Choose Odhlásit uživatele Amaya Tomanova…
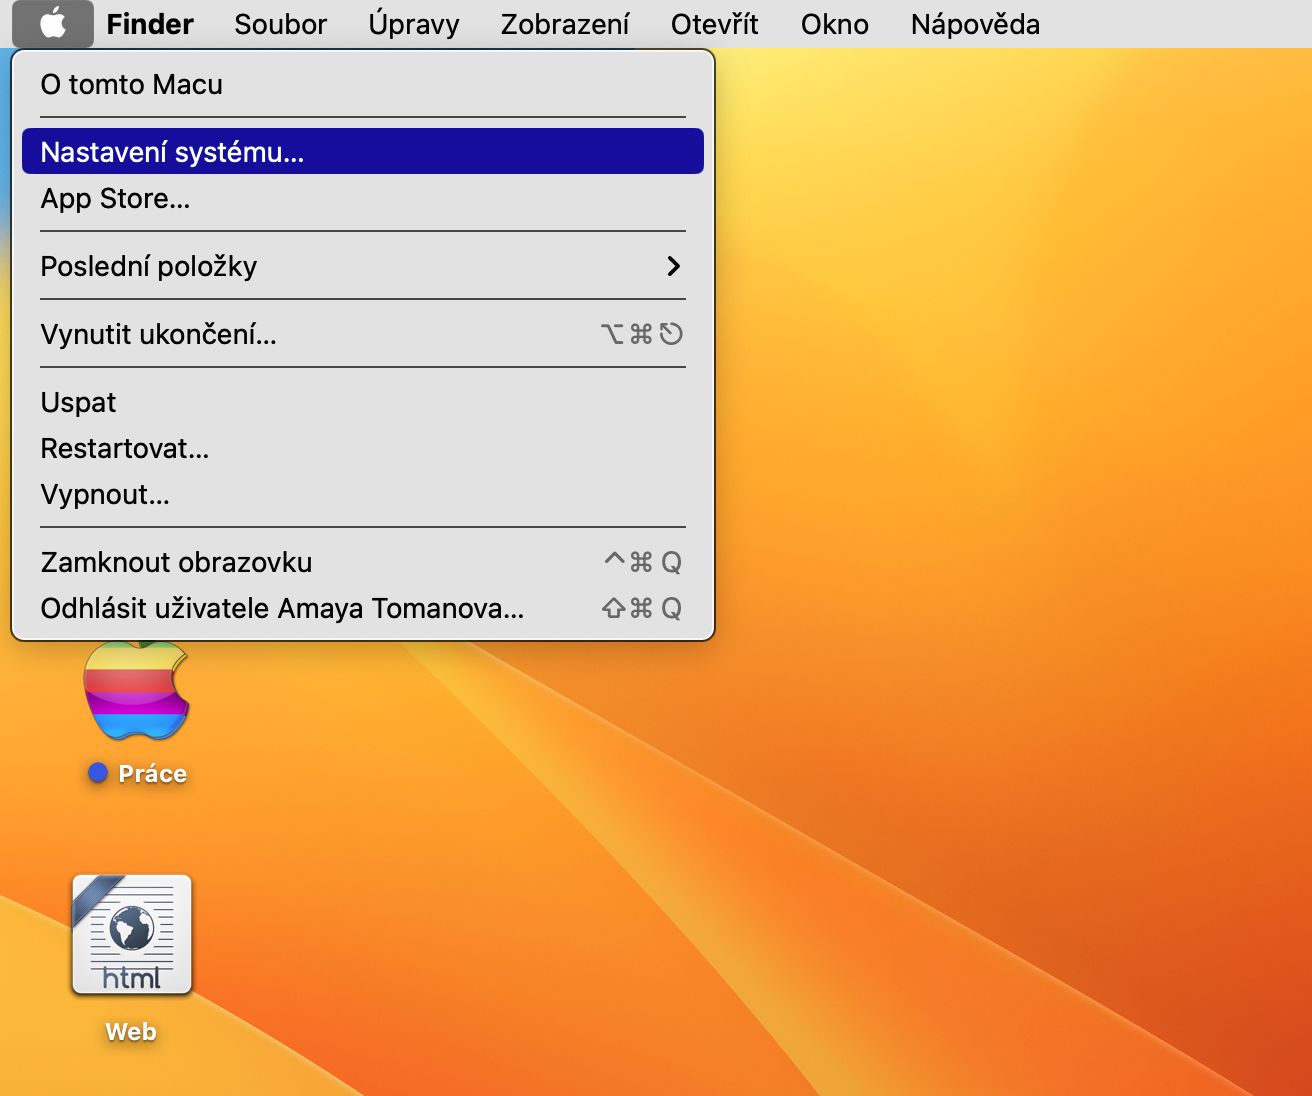 coord(363,608)
